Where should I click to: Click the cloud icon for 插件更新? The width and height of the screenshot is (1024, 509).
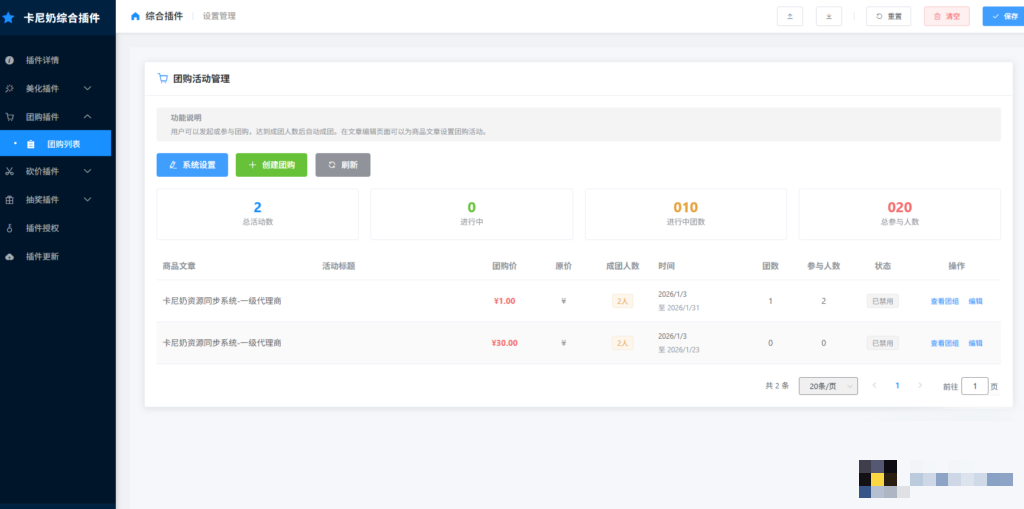10,257
